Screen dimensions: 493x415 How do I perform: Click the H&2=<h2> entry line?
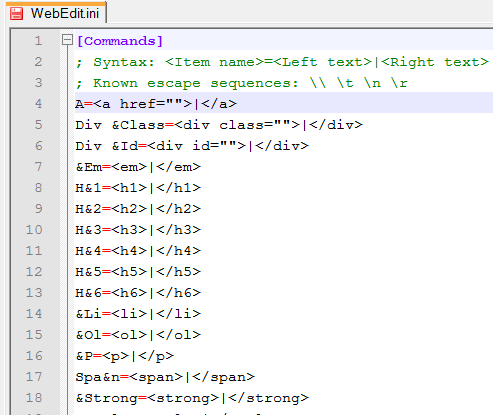[138, 209]
